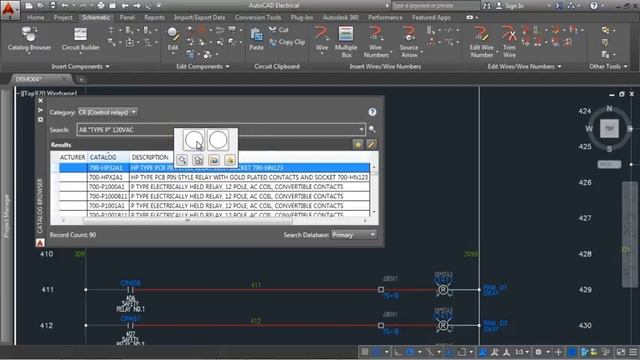Click the new drawing tab plus button
Image resolution: width=640 pixels, height=360 pixels.
pyautogui.click(x=81, y=80)
